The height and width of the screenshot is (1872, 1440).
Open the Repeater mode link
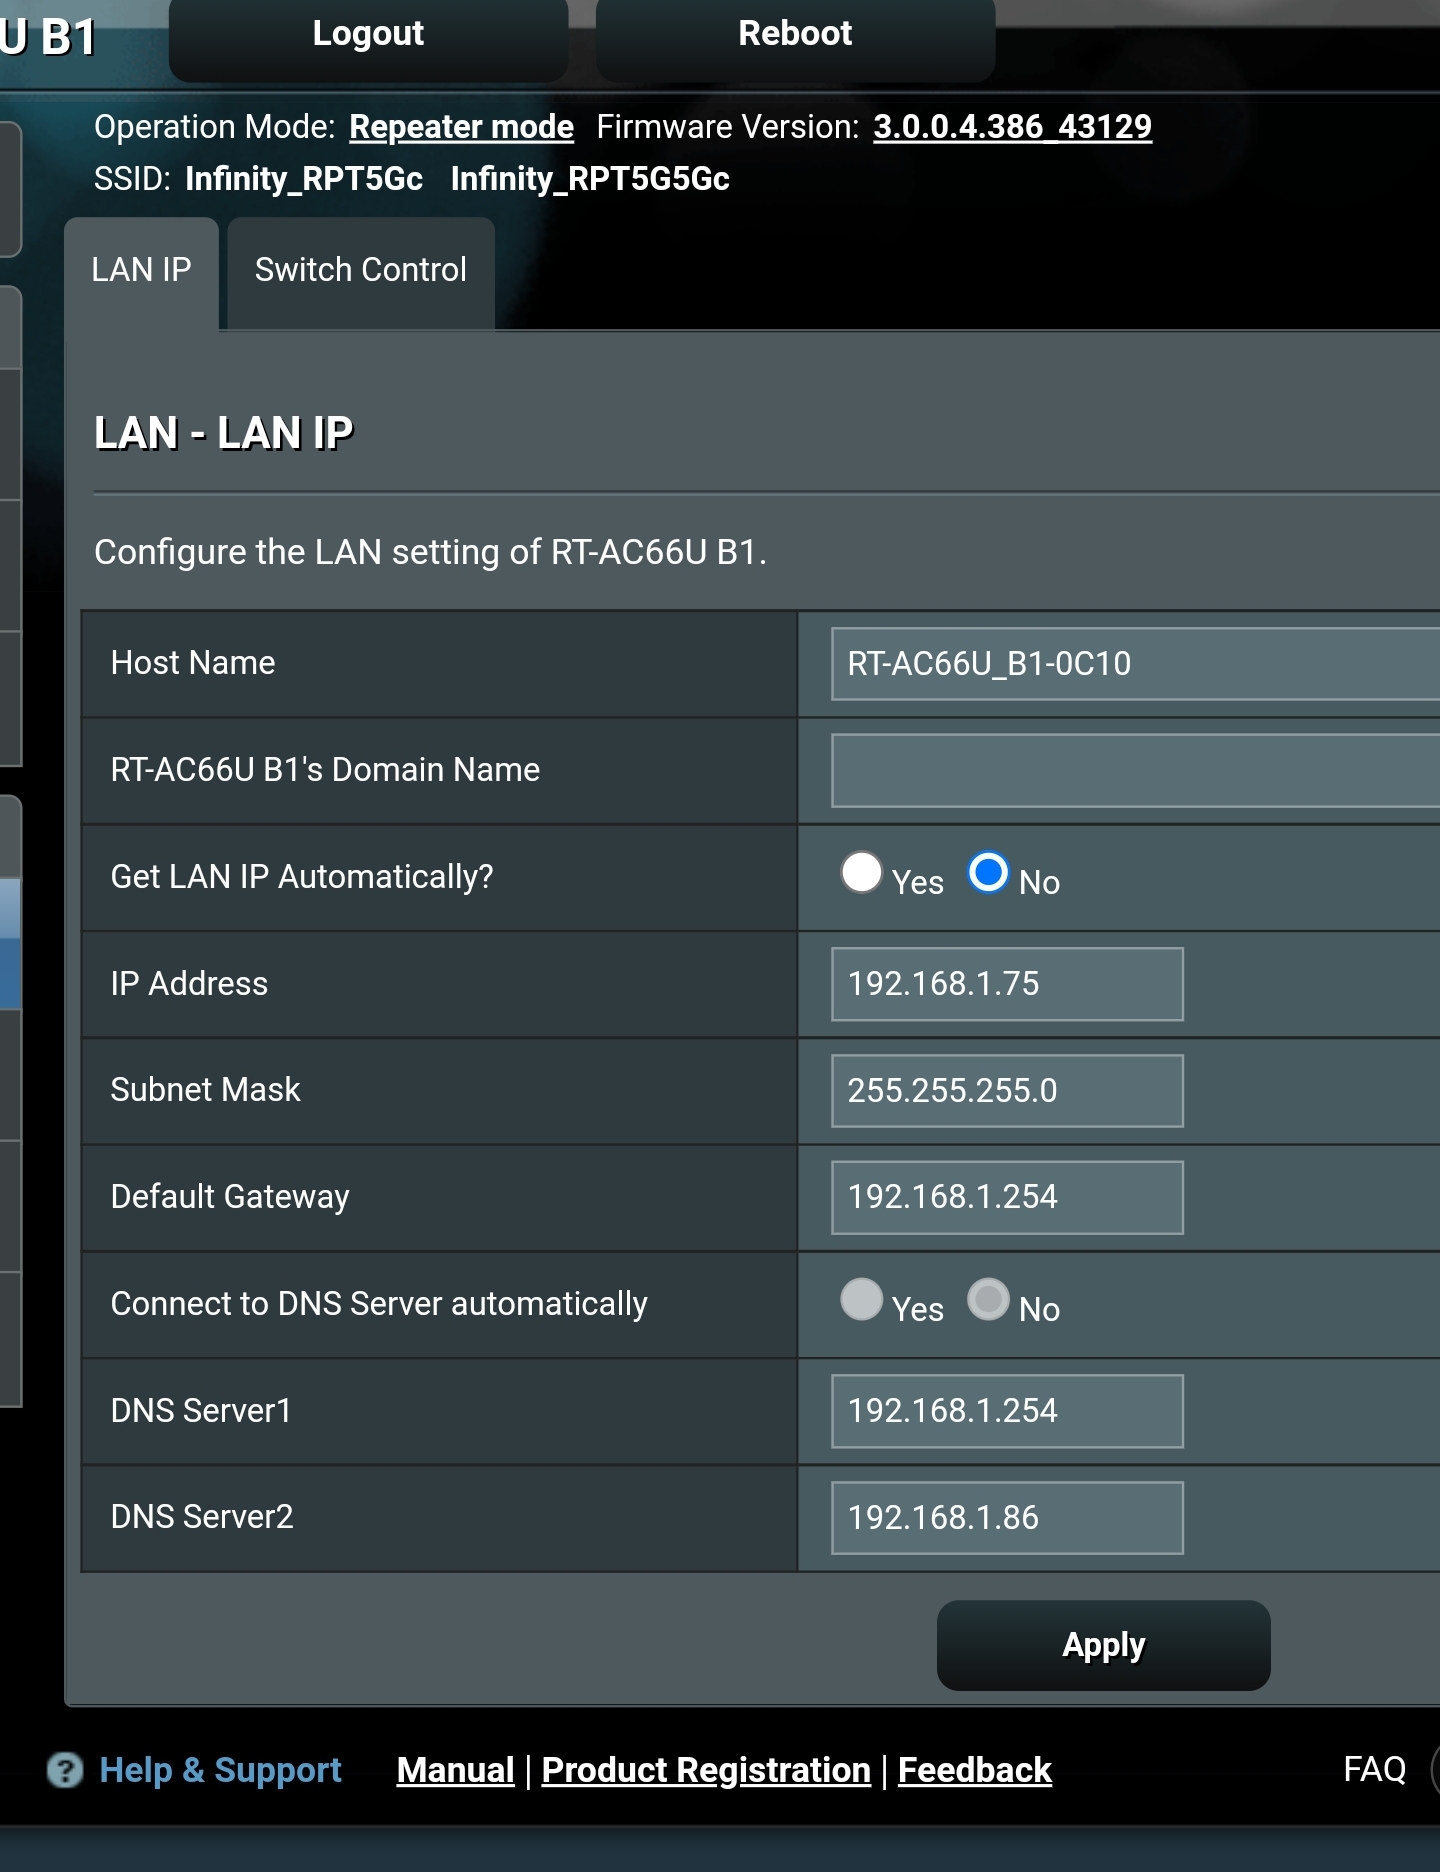coord(461,127)
